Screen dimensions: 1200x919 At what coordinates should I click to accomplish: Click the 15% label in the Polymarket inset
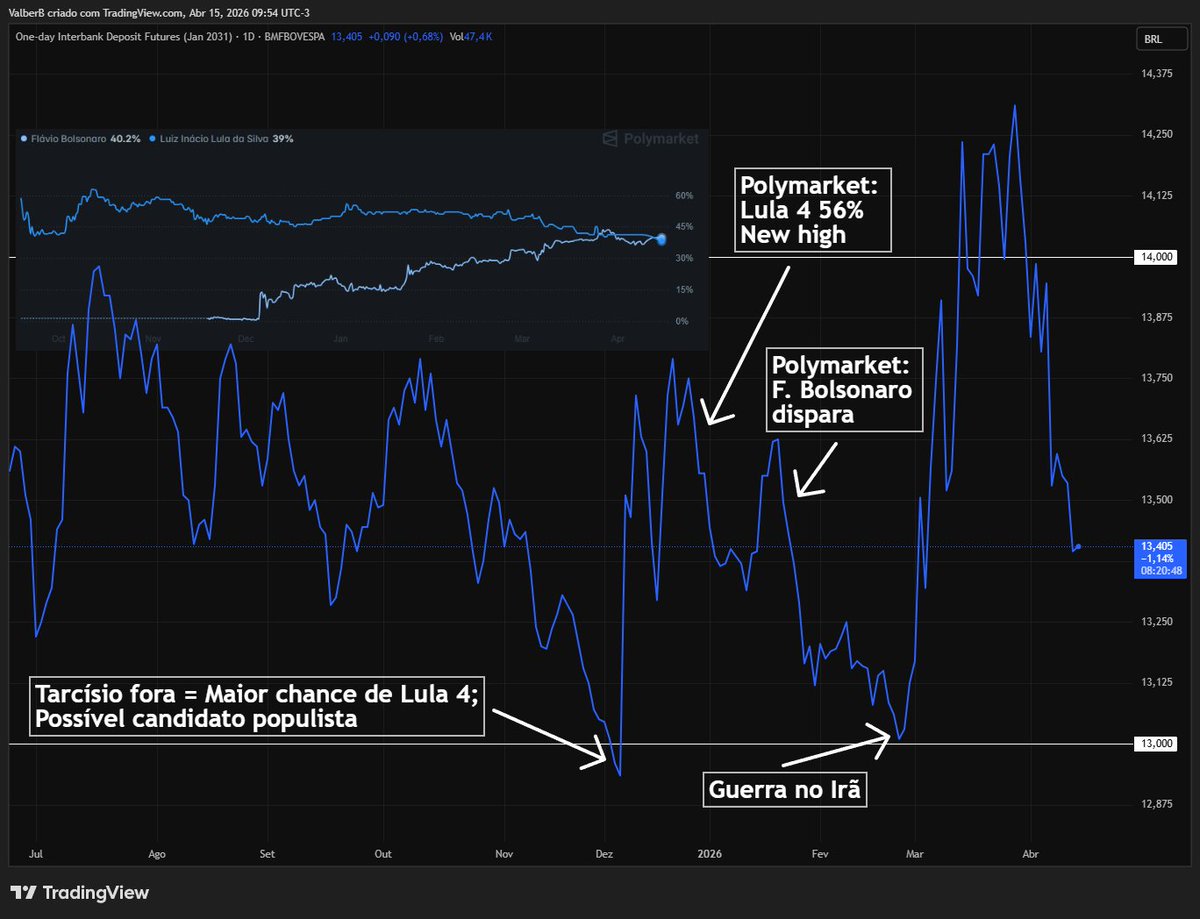click(684, 290)
